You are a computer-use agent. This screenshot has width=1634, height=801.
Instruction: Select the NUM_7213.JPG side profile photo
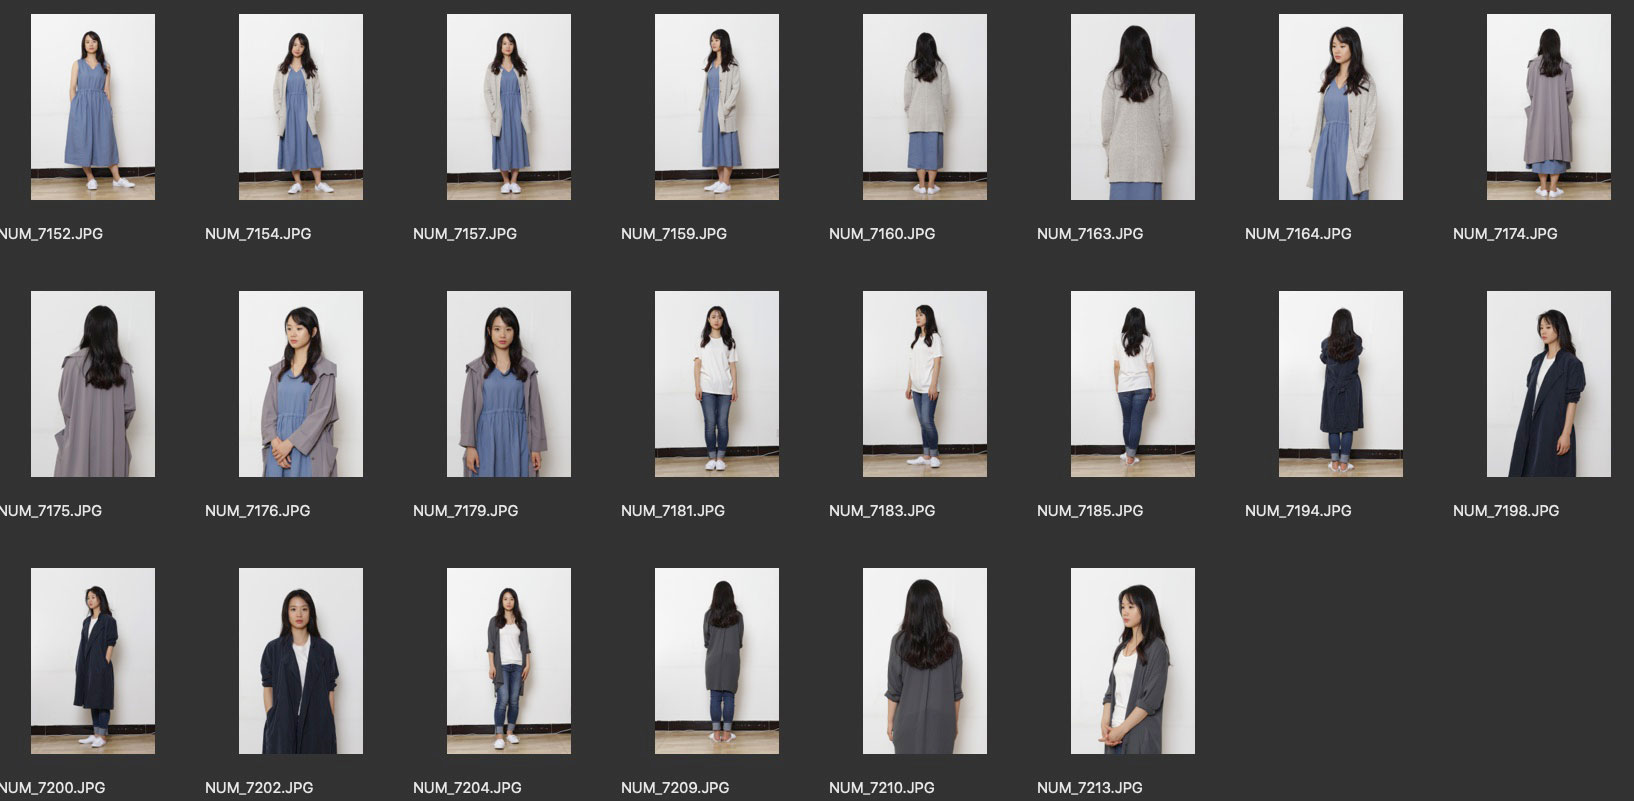pyautogui.click(x=1133, y=661)
